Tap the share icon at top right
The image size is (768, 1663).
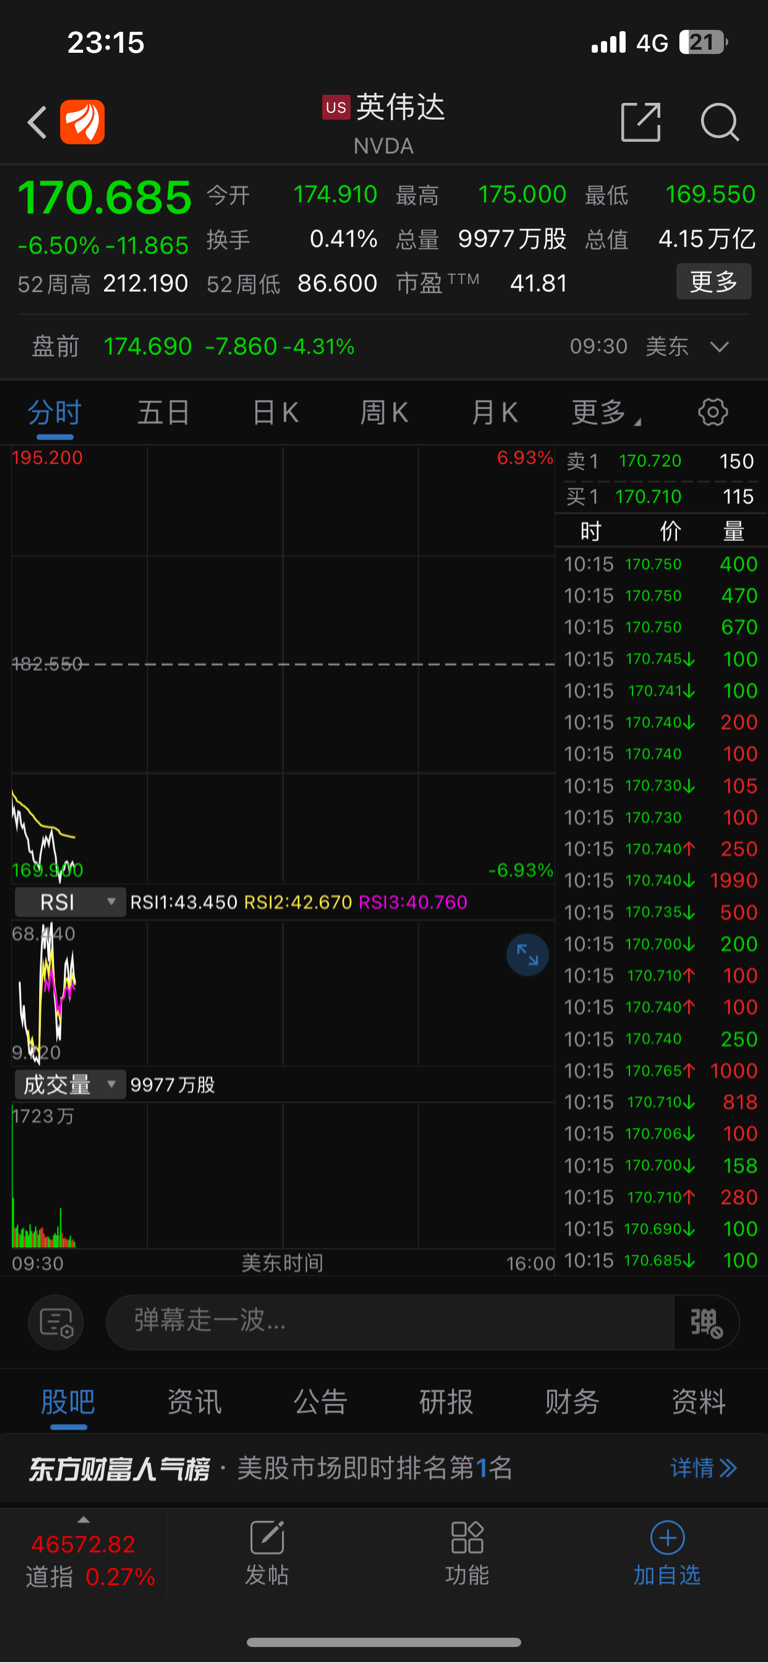click(x=641, y=122)
